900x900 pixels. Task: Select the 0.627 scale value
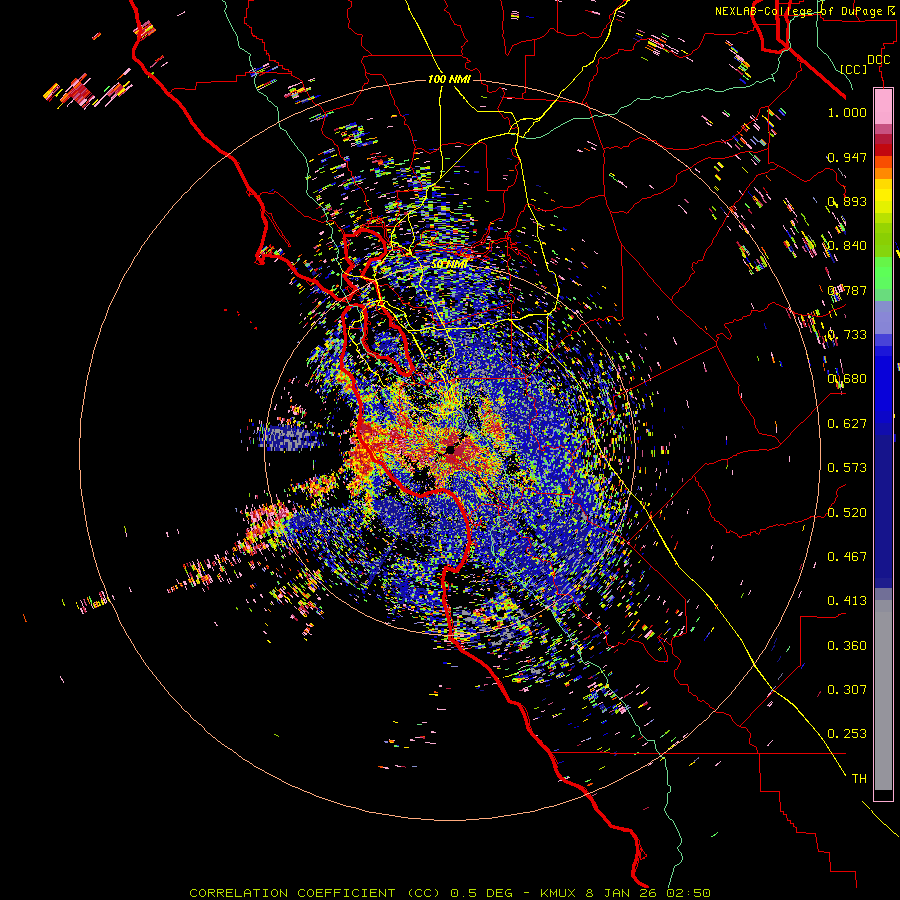(847, 424)
